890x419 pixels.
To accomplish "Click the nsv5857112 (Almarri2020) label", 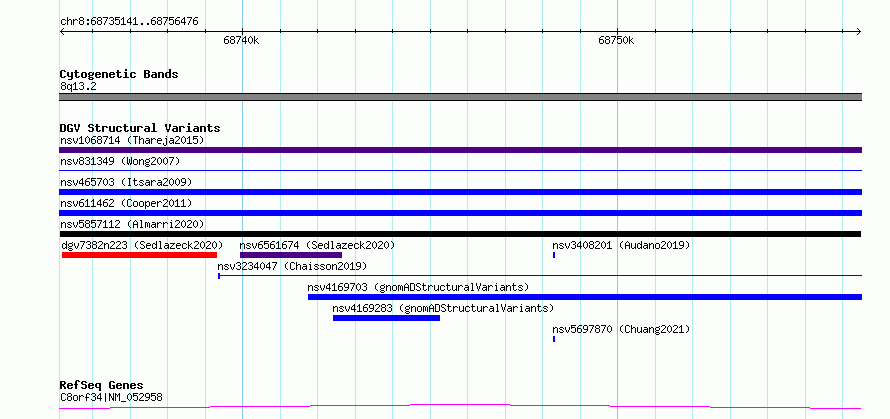I will coord(132,224).
